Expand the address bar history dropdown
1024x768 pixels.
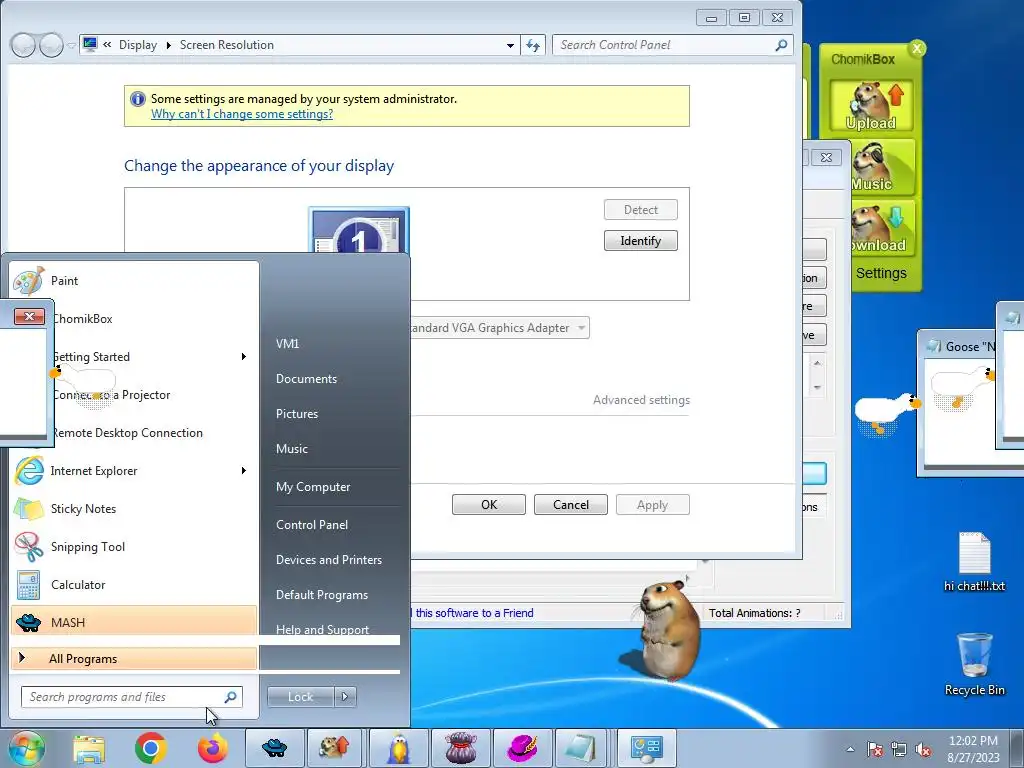point(509,46)
